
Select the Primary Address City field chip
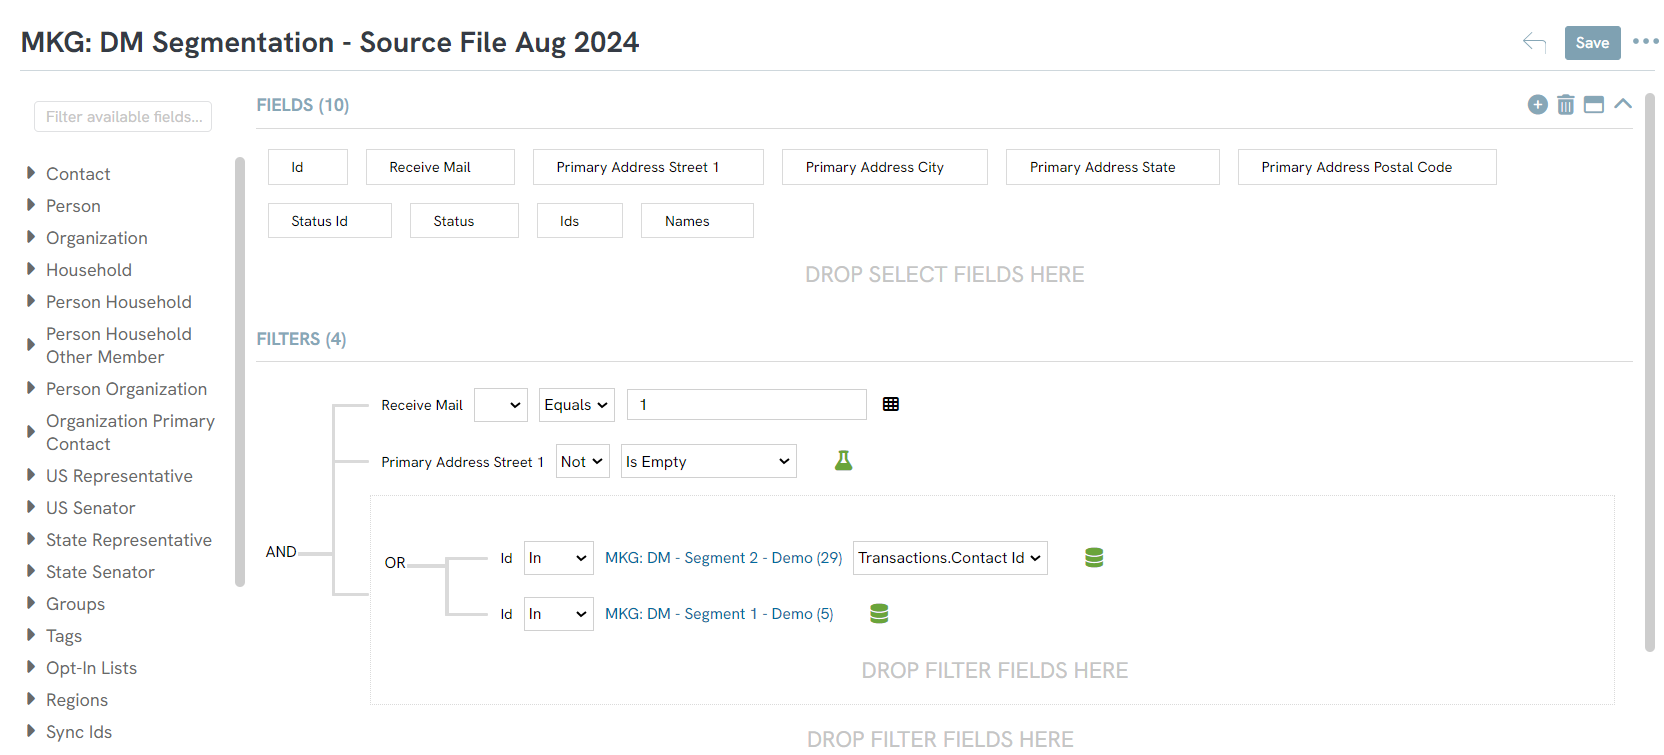885,167
